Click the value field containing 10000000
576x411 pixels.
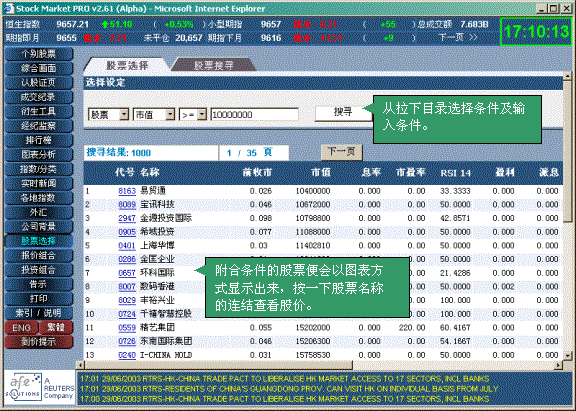[254, 115]
